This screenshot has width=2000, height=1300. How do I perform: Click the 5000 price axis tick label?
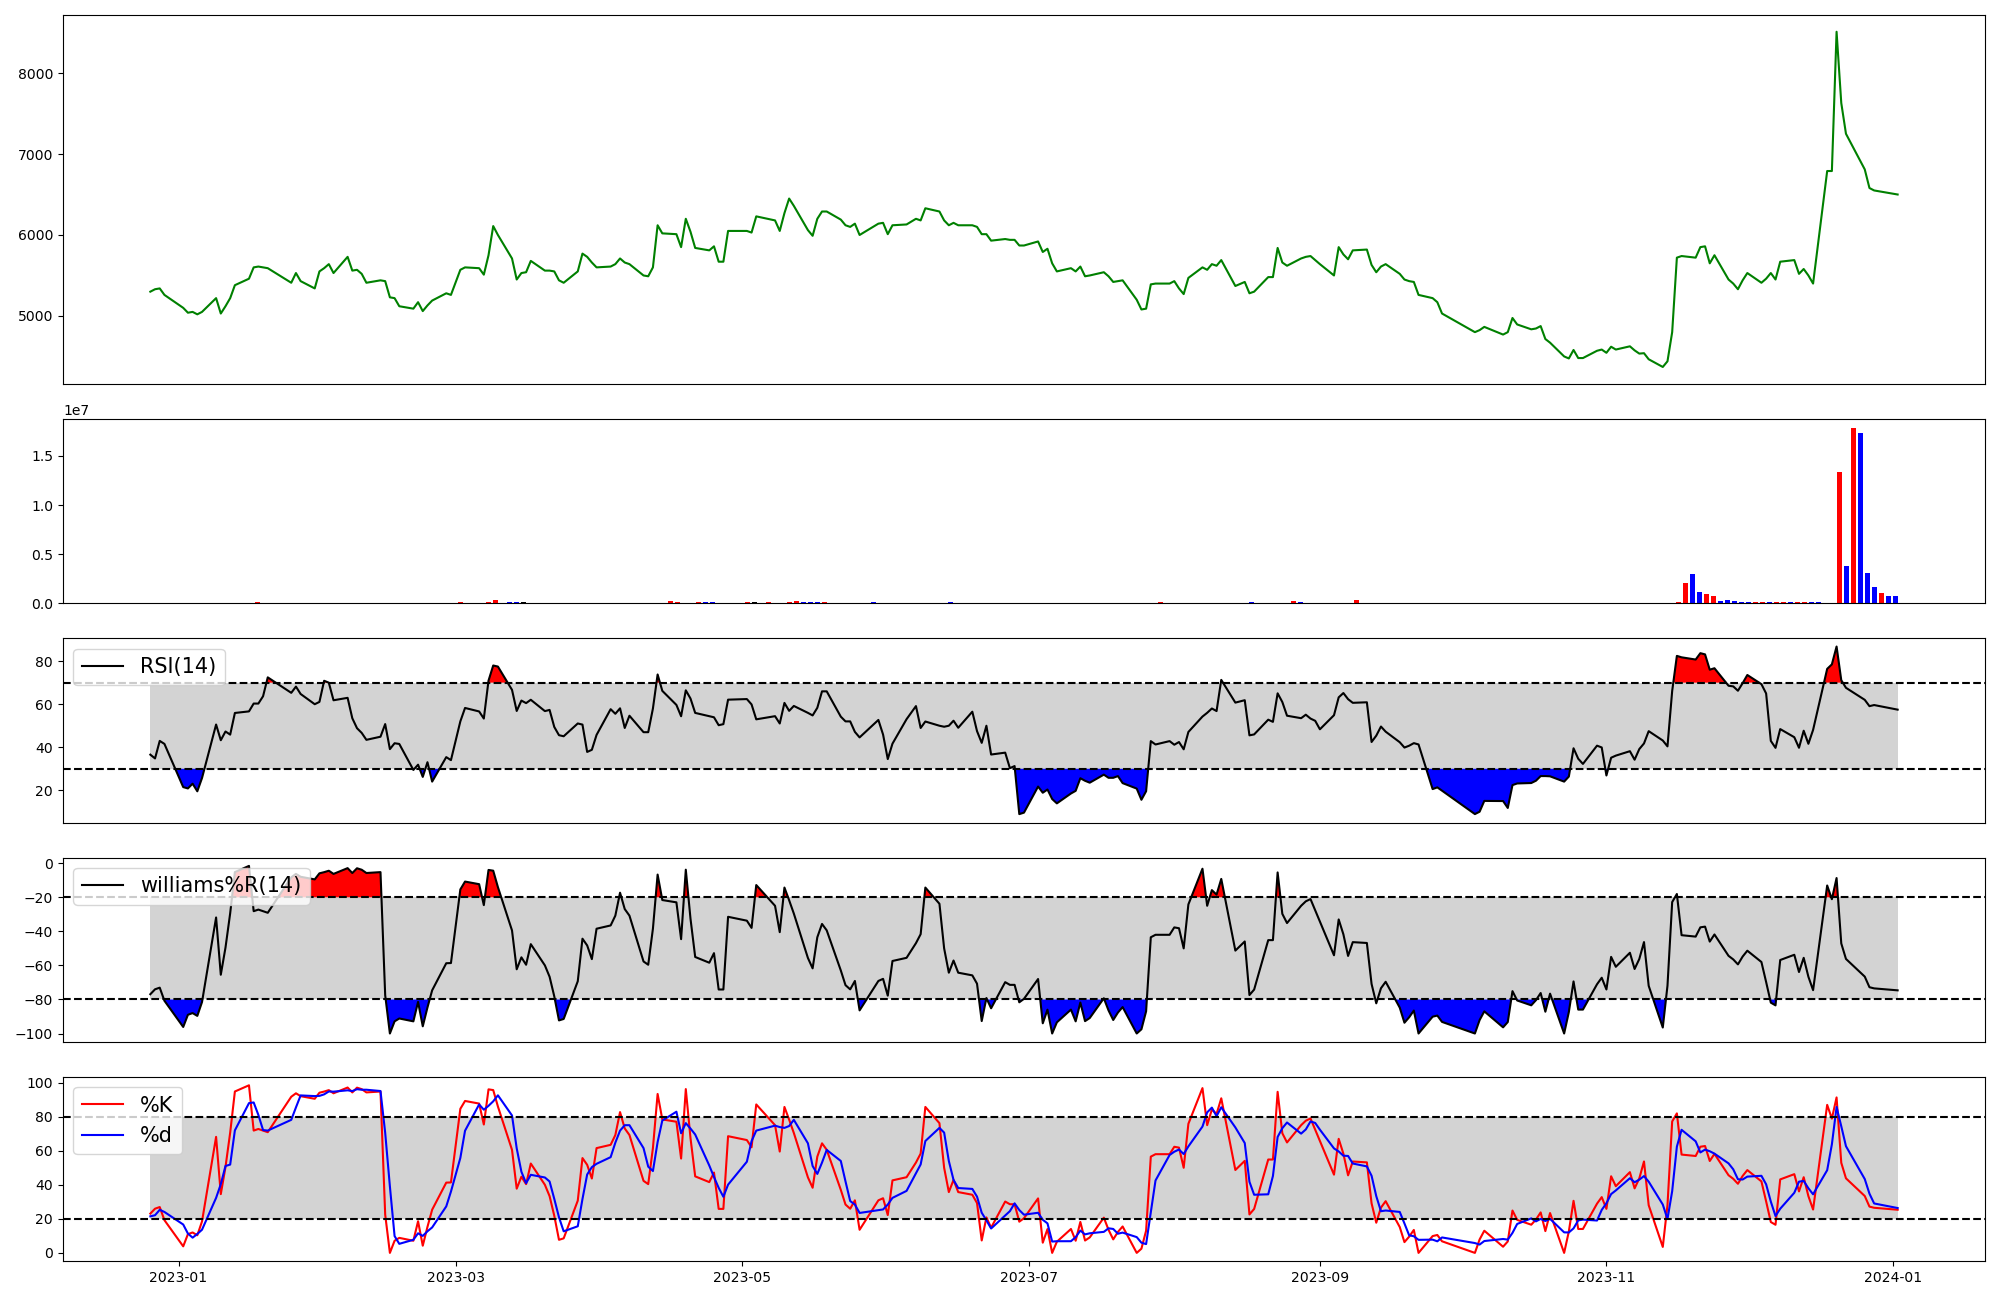[36, 317]
